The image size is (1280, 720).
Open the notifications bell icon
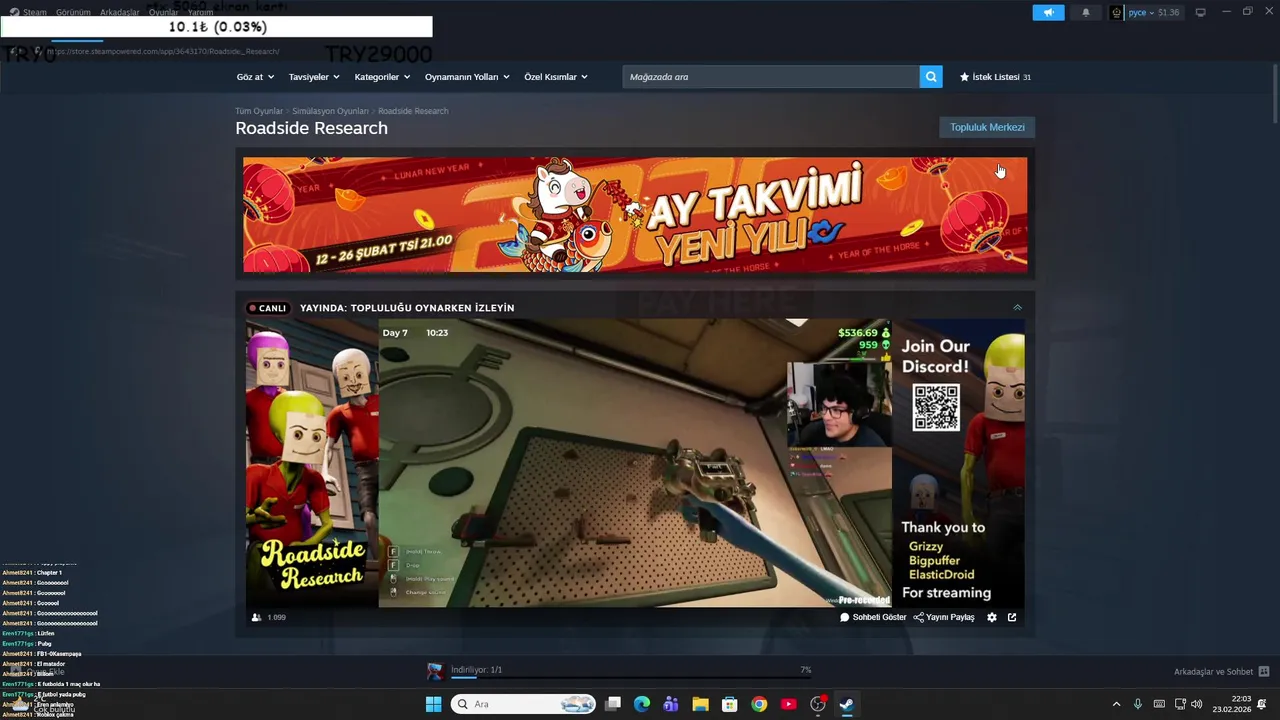tap(1086, 12)
